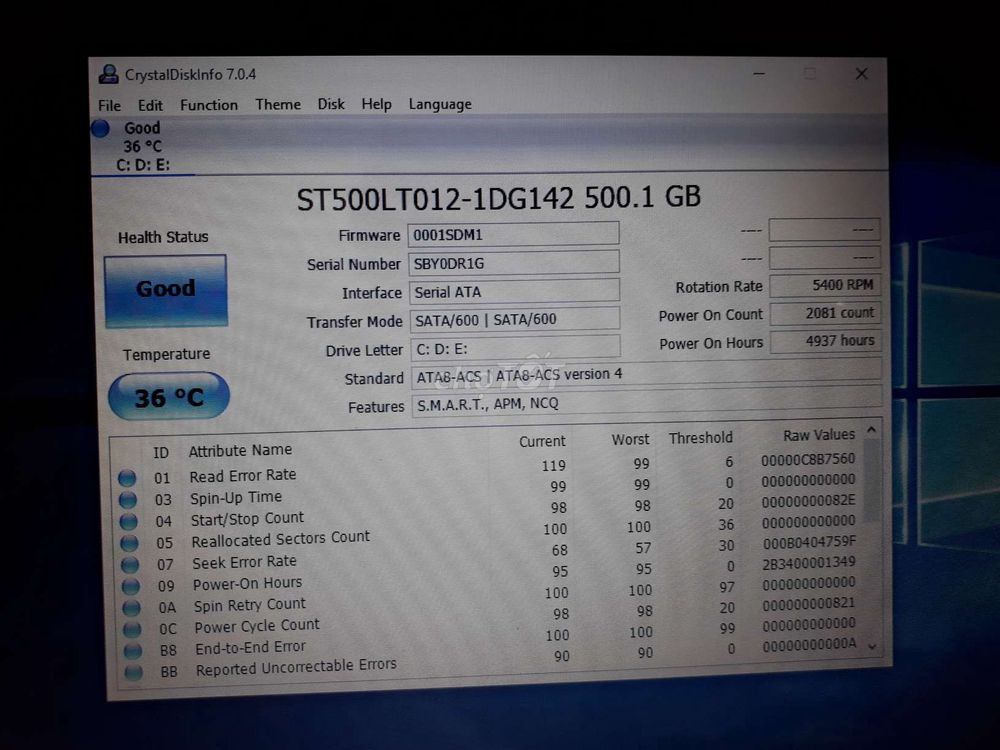Open the Disk menu
1000x750 pixels.
click(x=331, y=104)
